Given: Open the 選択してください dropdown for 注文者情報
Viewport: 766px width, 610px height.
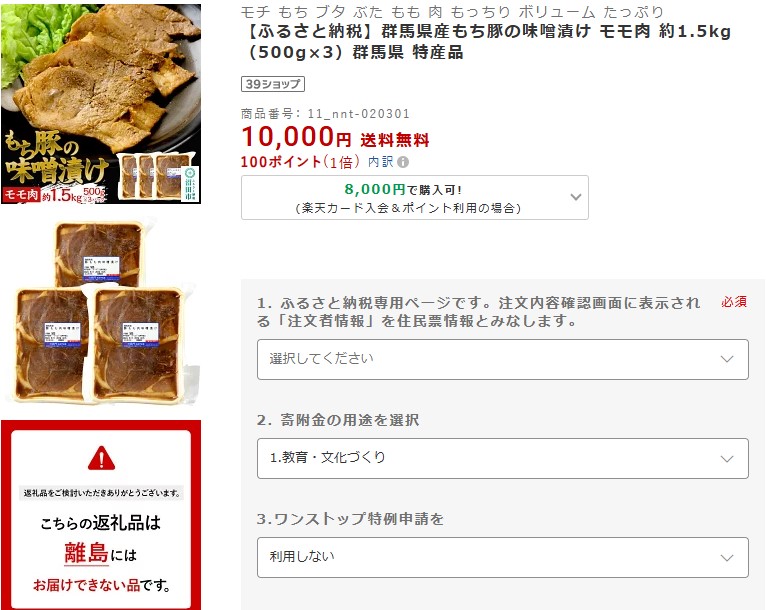Looking at the screenshot, I should 503,359.
